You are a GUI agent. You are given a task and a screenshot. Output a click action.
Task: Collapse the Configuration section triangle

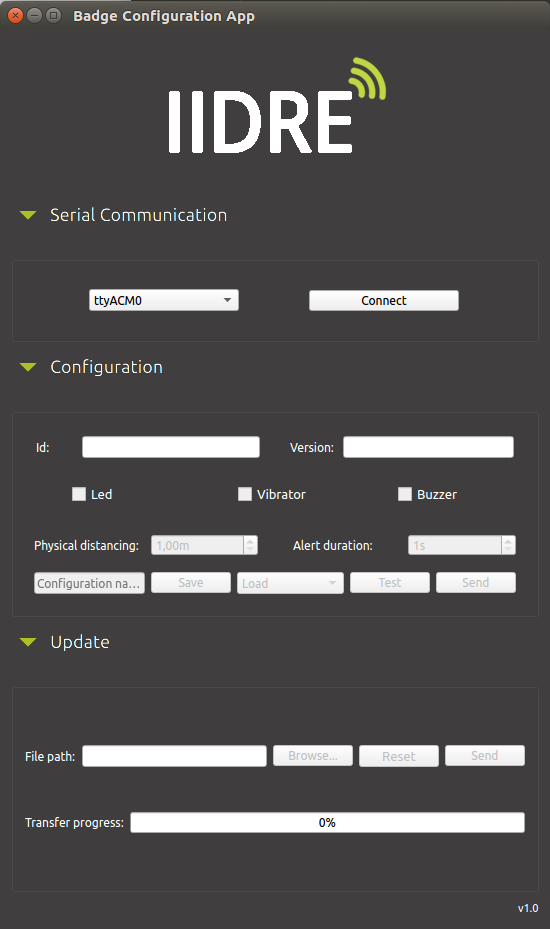pyautogui.click(x=28, y=367)
